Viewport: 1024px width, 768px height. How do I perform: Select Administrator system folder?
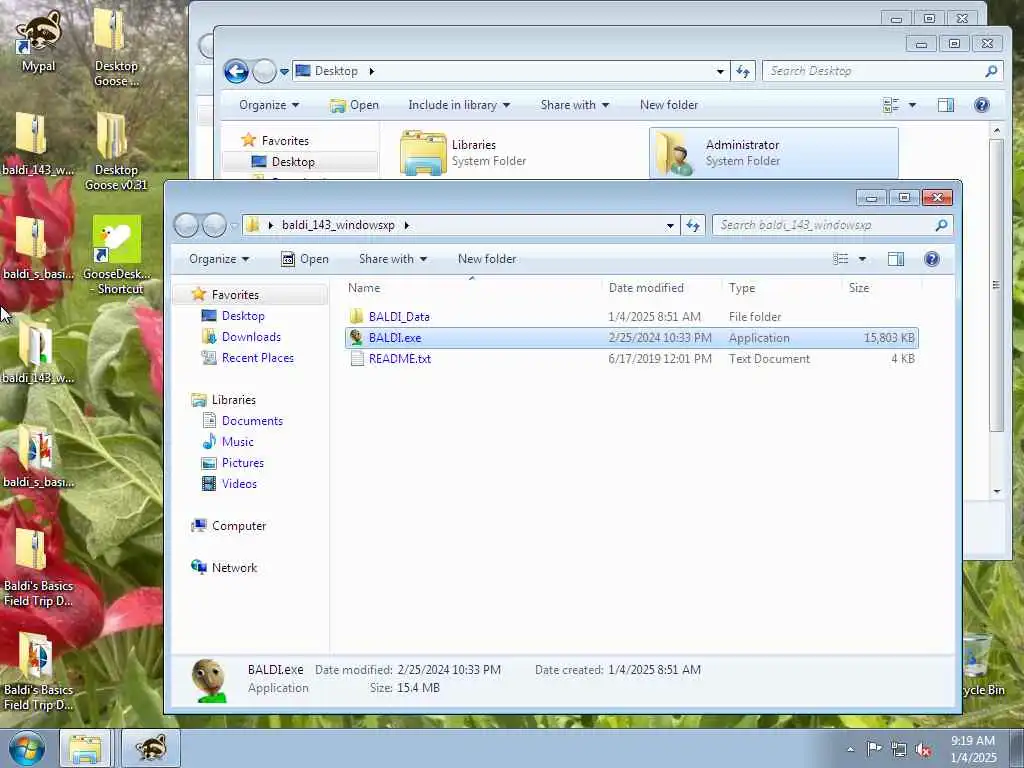click(x=773, y=153)
